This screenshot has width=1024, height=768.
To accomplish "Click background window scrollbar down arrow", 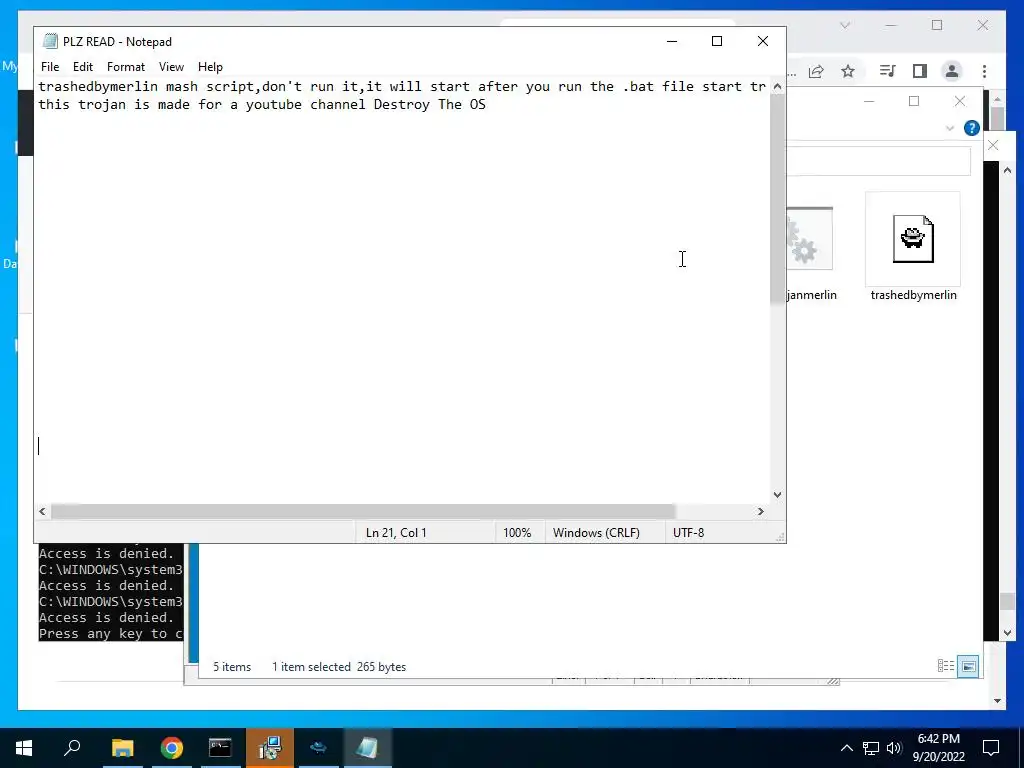I will click(x=997, y=701).
